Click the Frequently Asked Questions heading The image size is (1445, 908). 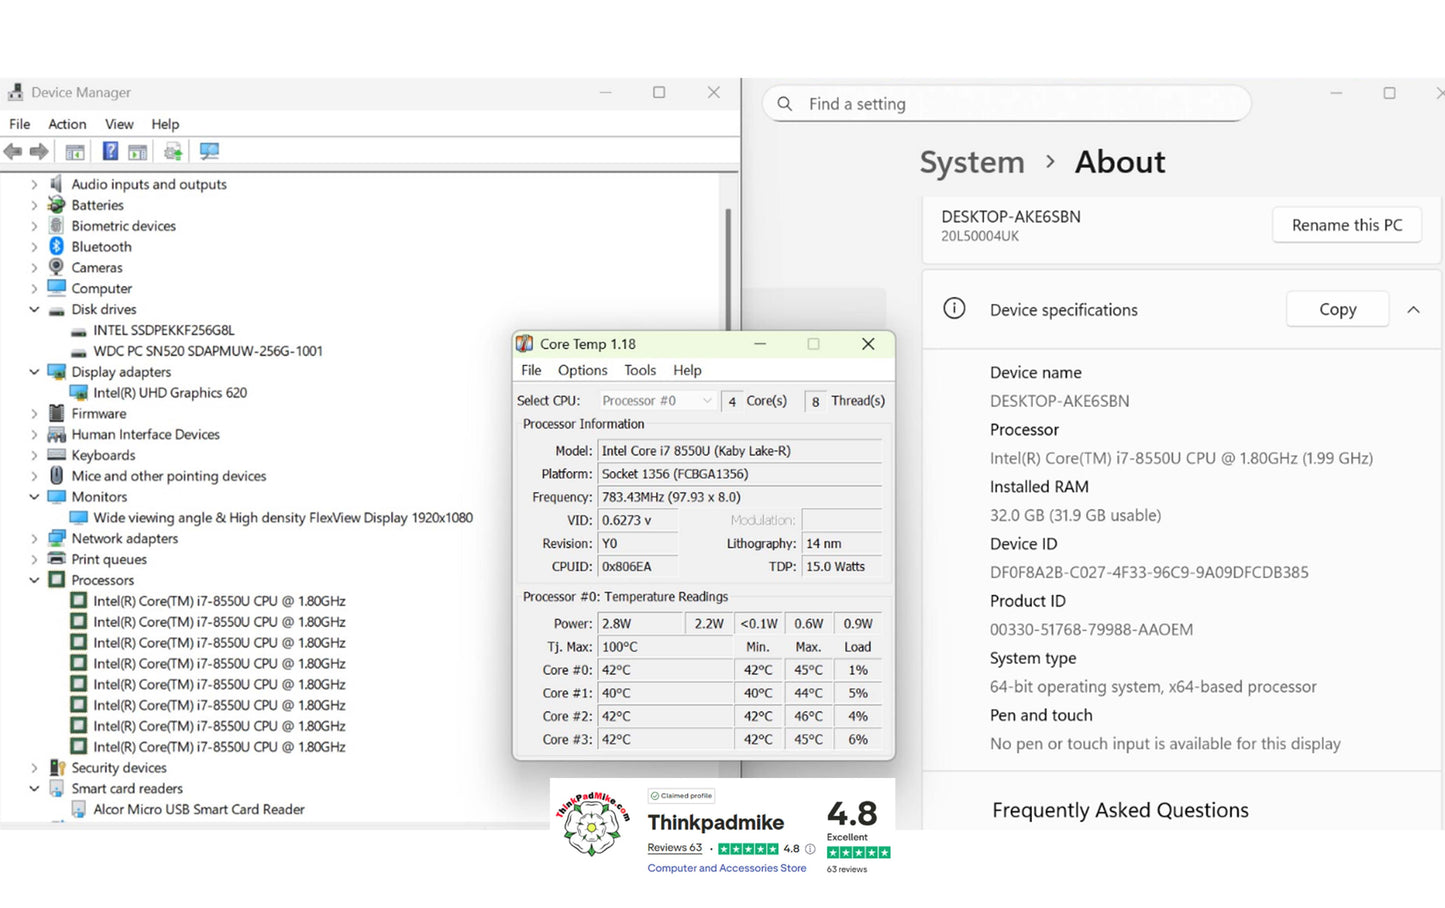point(1120,810)
